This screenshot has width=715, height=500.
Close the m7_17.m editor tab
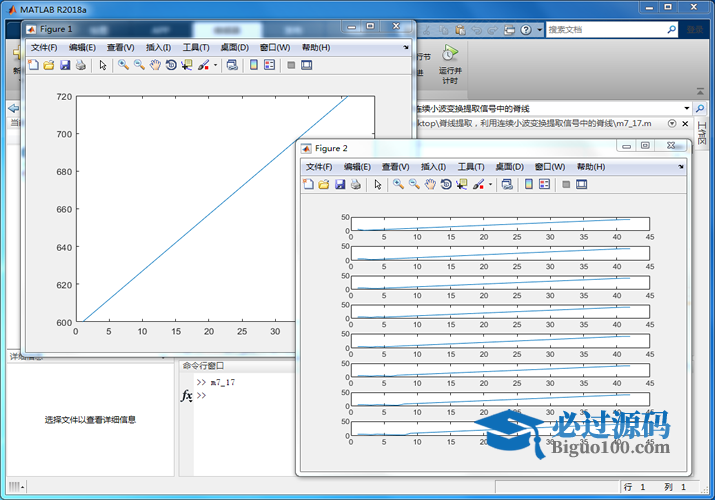coord(685,124)
